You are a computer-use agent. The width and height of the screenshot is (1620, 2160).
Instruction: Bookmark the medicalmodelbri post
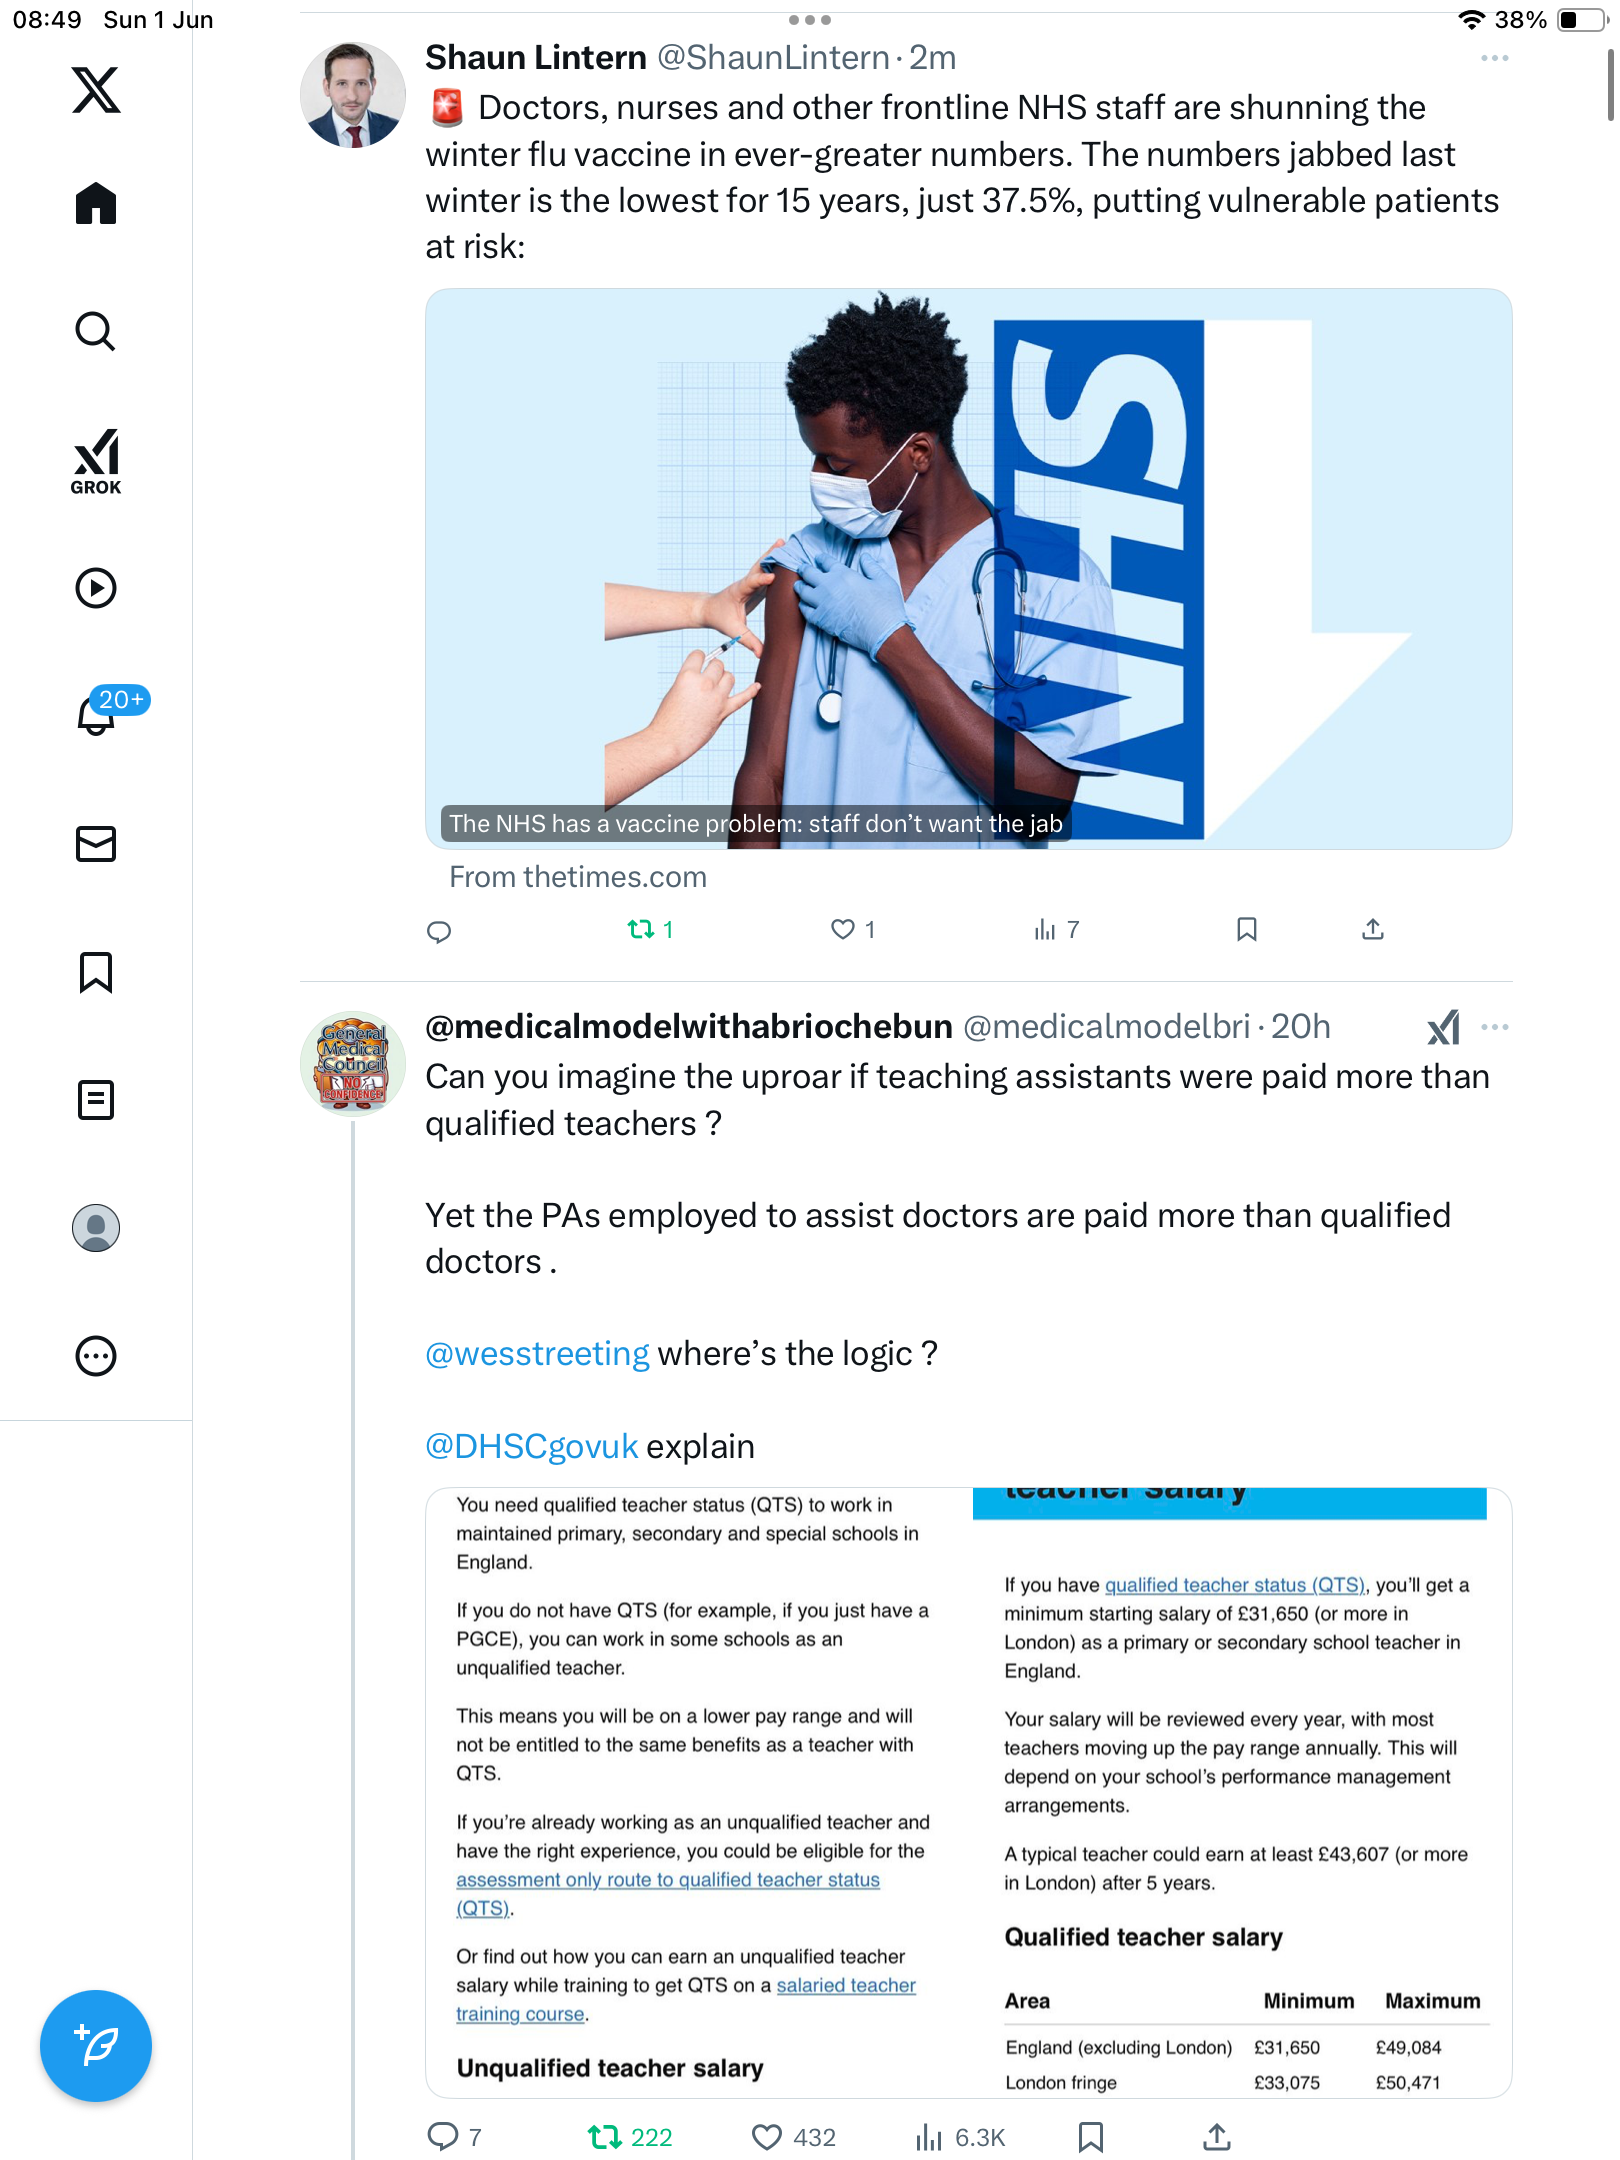1091,2137
